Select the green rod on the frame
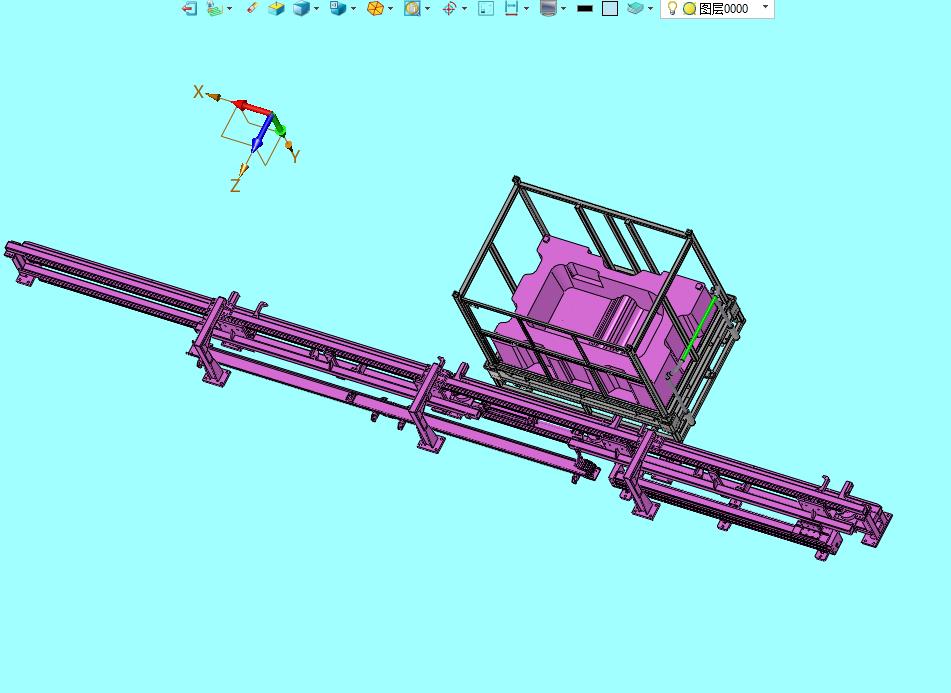The width and height of the screenshot is (951, 693). [699, 329]
